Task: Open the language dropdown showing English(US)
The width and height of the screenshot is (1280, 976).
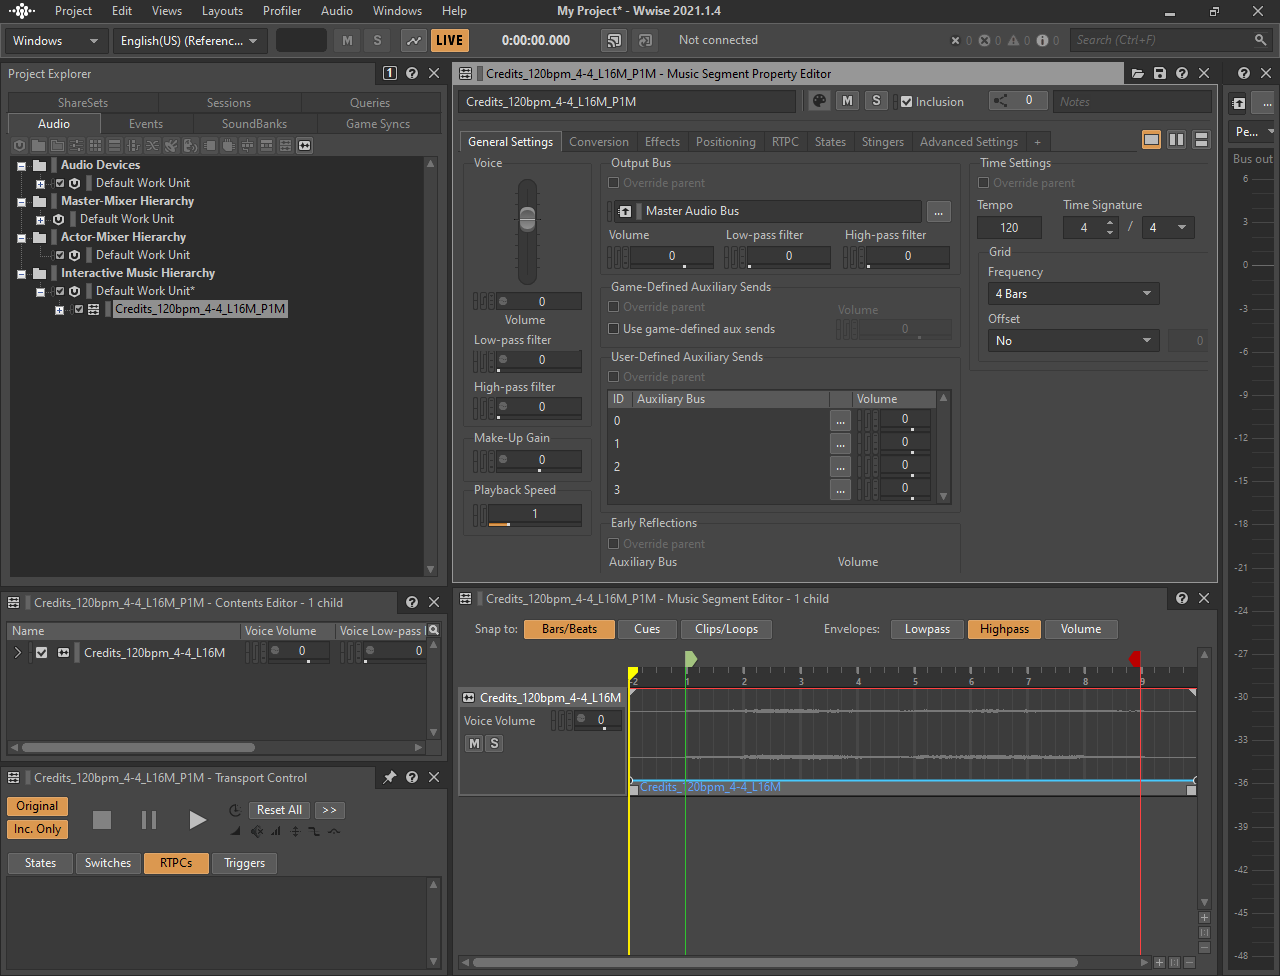Action: coord(189,41)
